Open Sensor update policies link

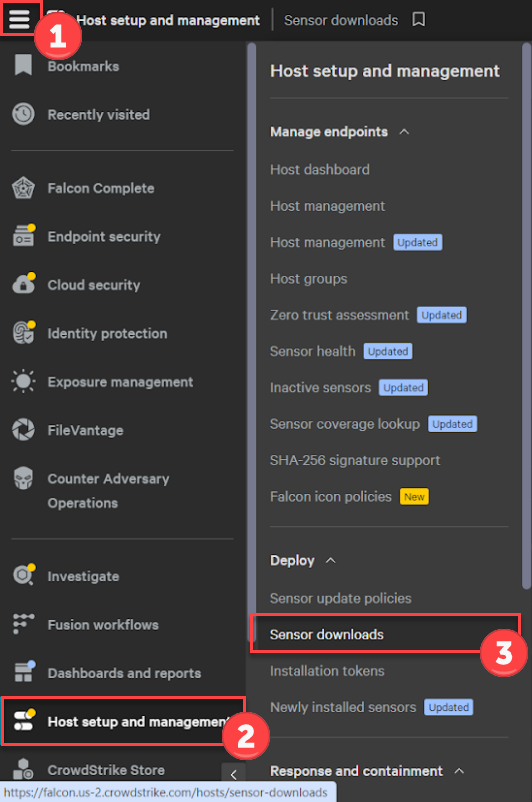(341, 598)
